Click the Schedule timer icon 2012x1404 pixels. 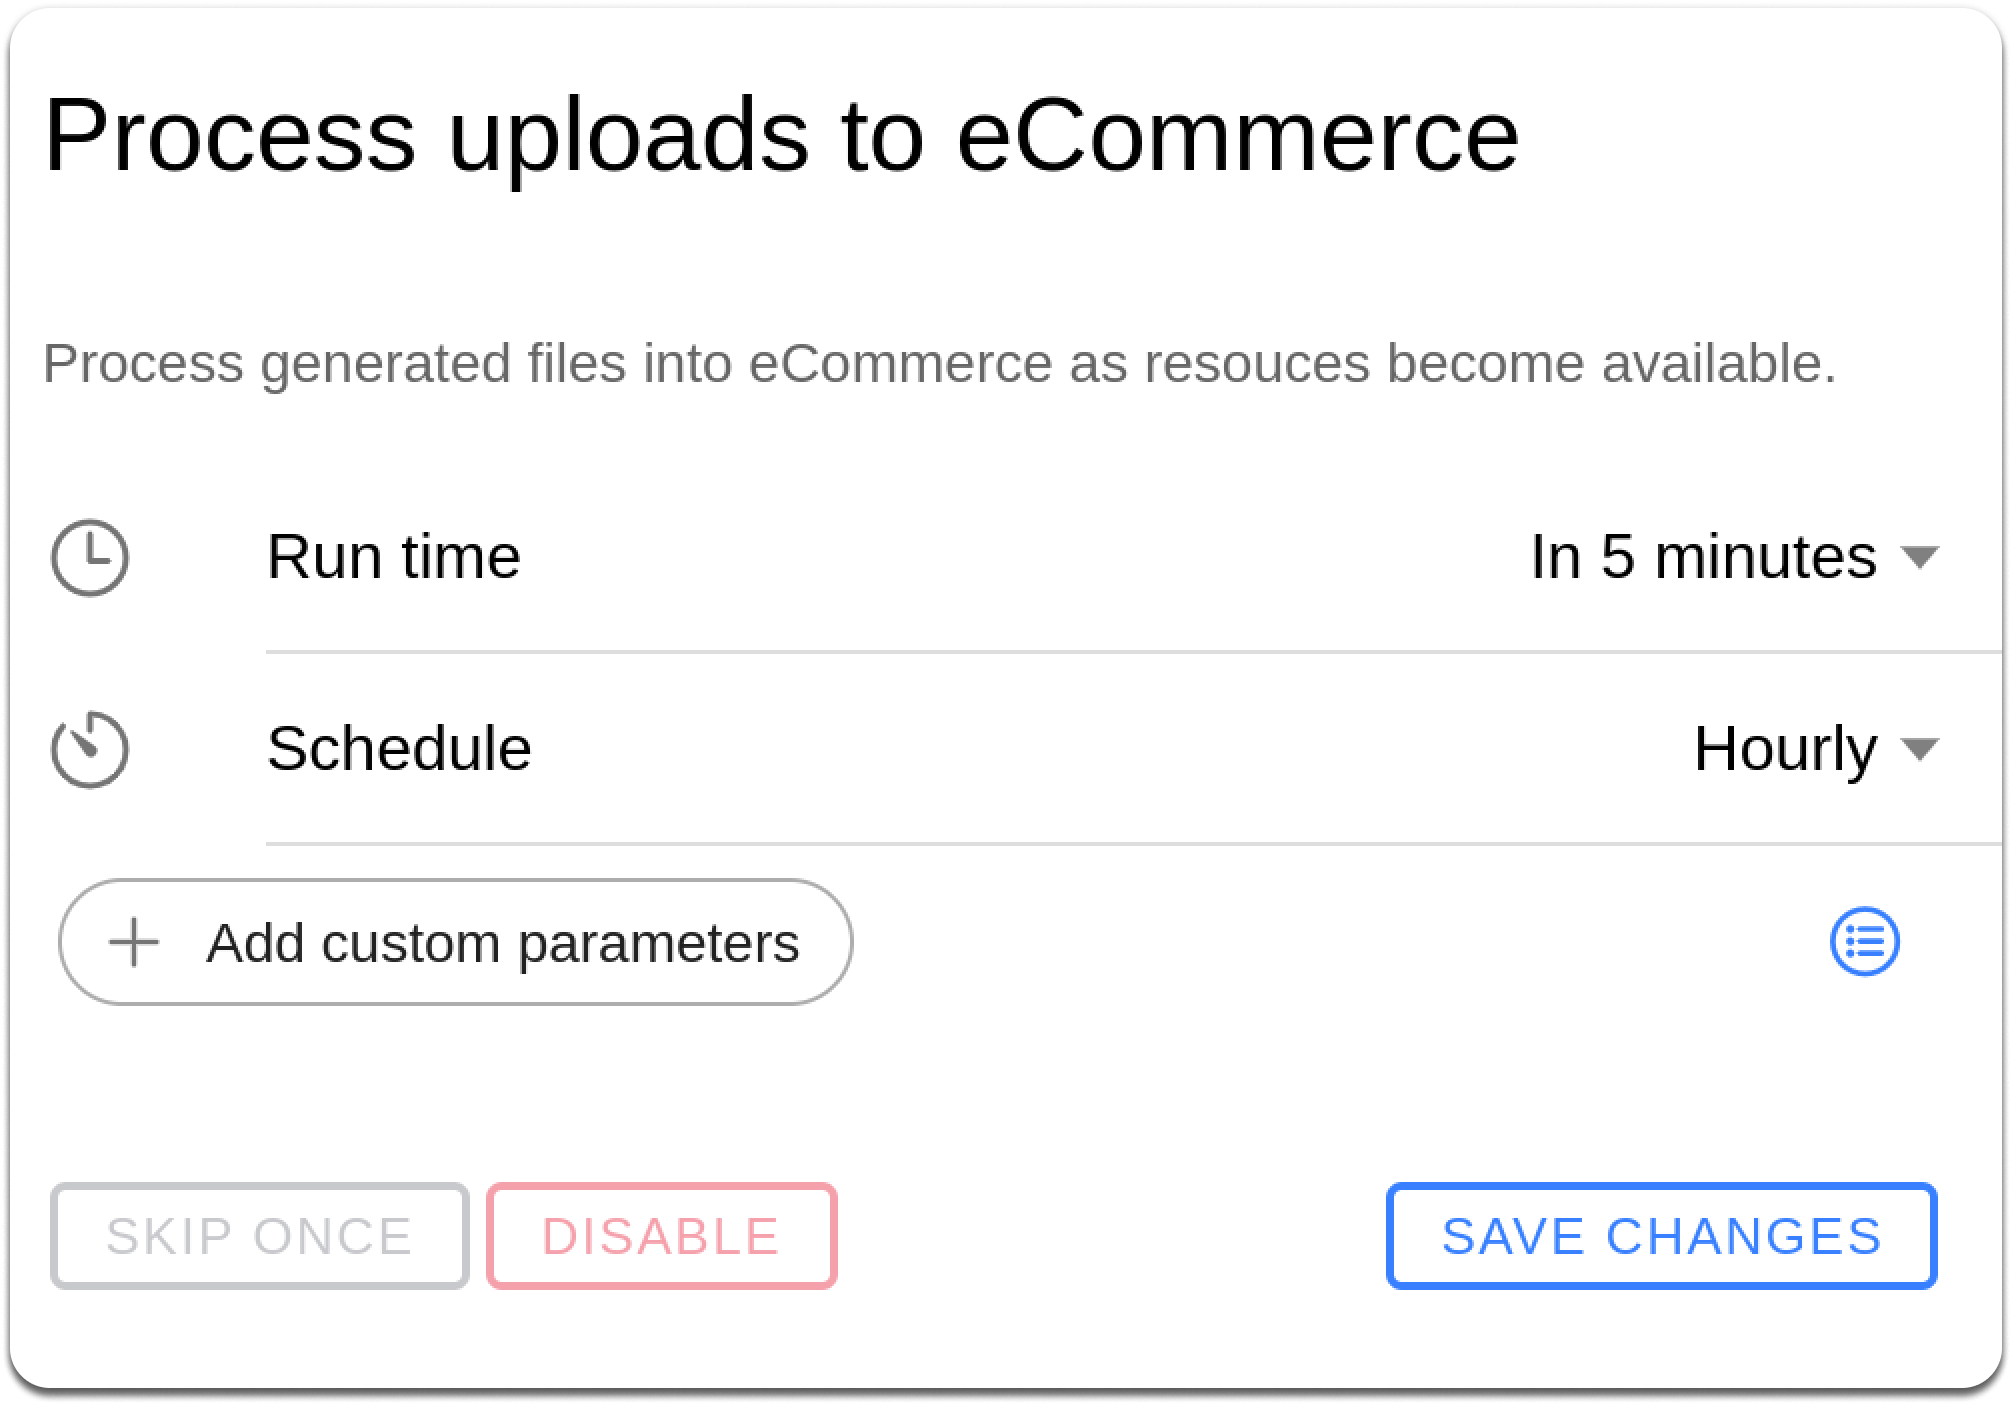tap(90, 750)
